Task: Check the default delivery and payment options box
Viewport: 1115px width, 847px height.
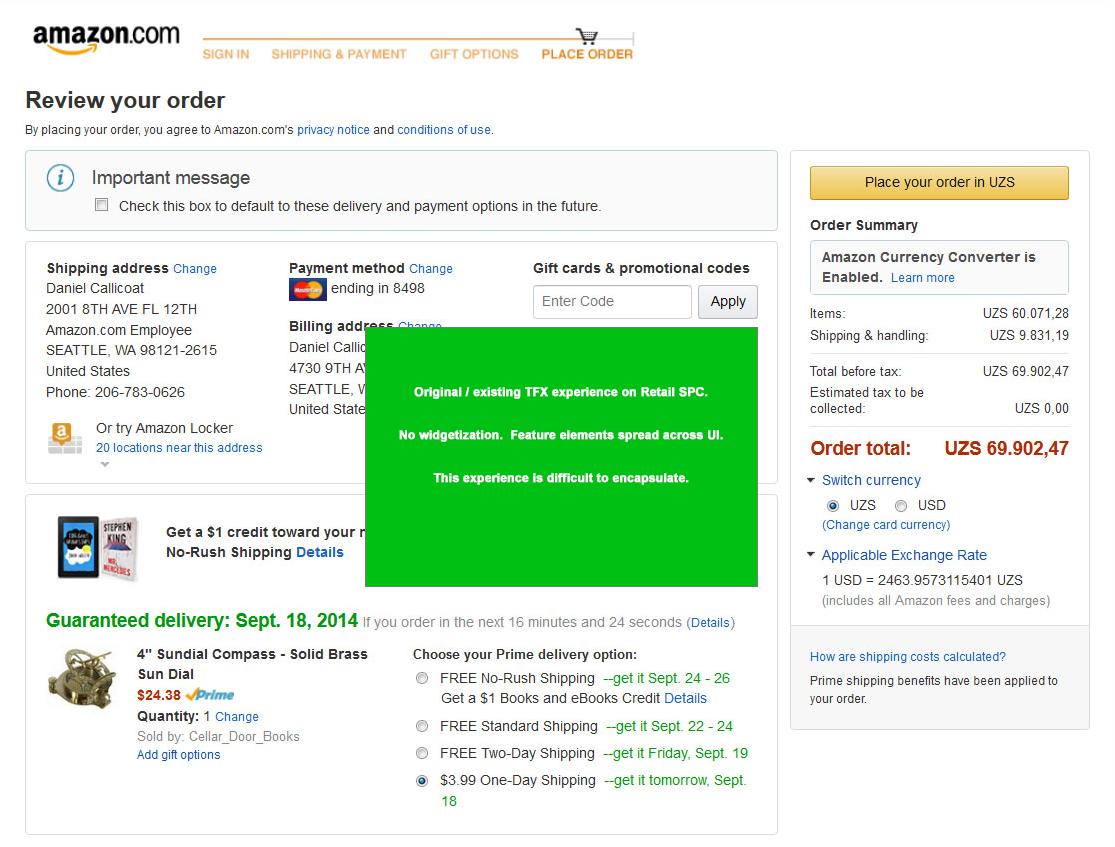Action: point(102,205)
